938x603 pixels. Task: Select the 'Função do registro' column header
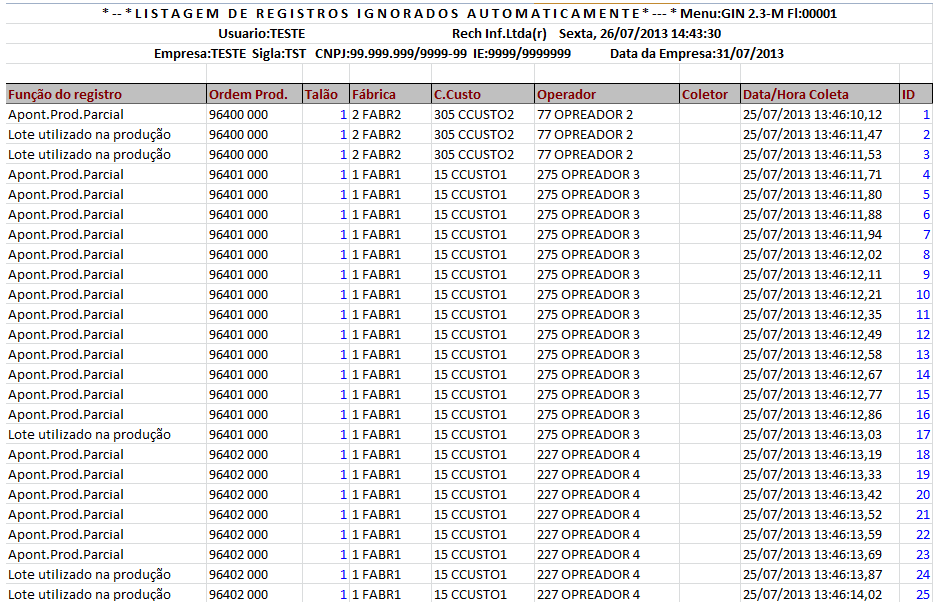(106, 95)
